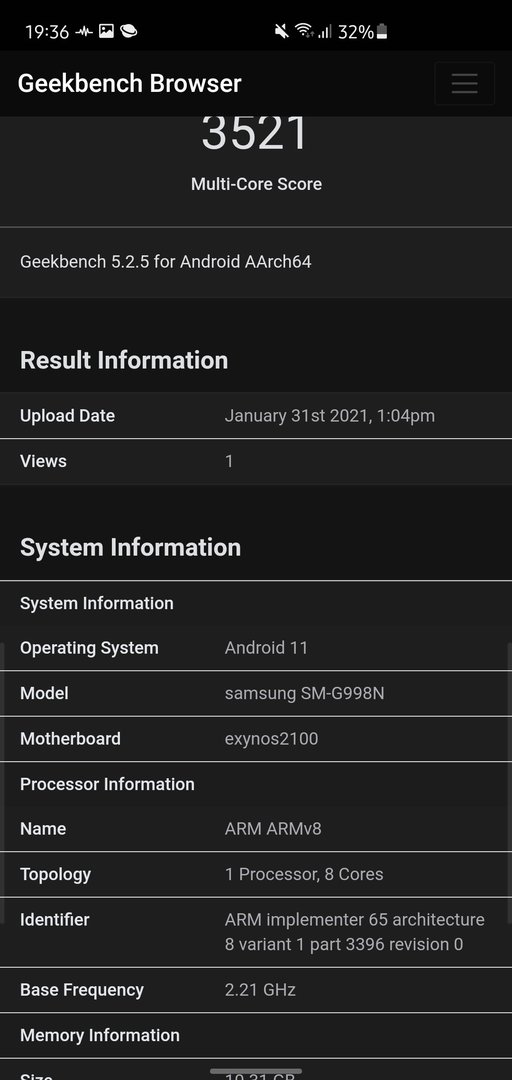Tap the activity pulse notification icon

click(84, 31)
